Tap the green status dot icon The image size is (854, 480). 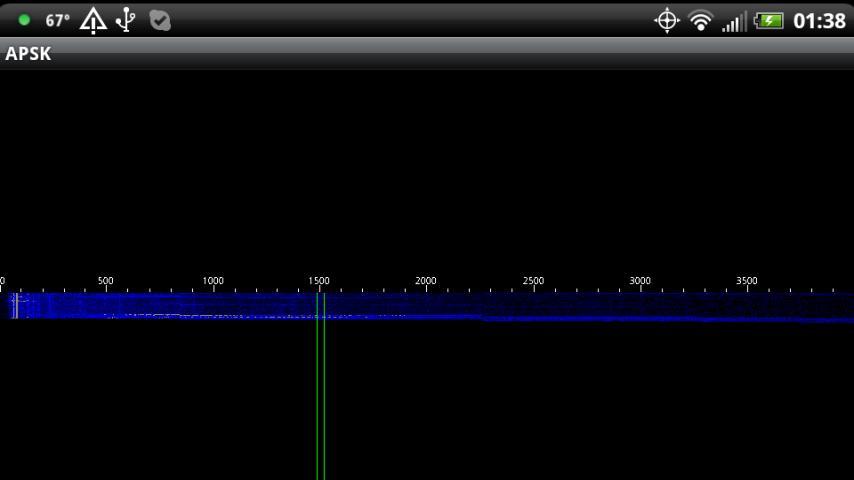(24, 20)
